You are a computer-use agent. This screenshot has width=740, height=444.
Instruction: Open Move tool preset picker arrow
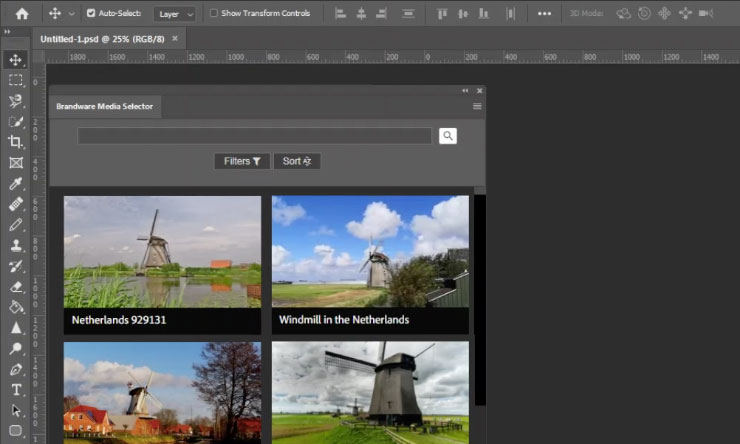click(x=72, y=14)
